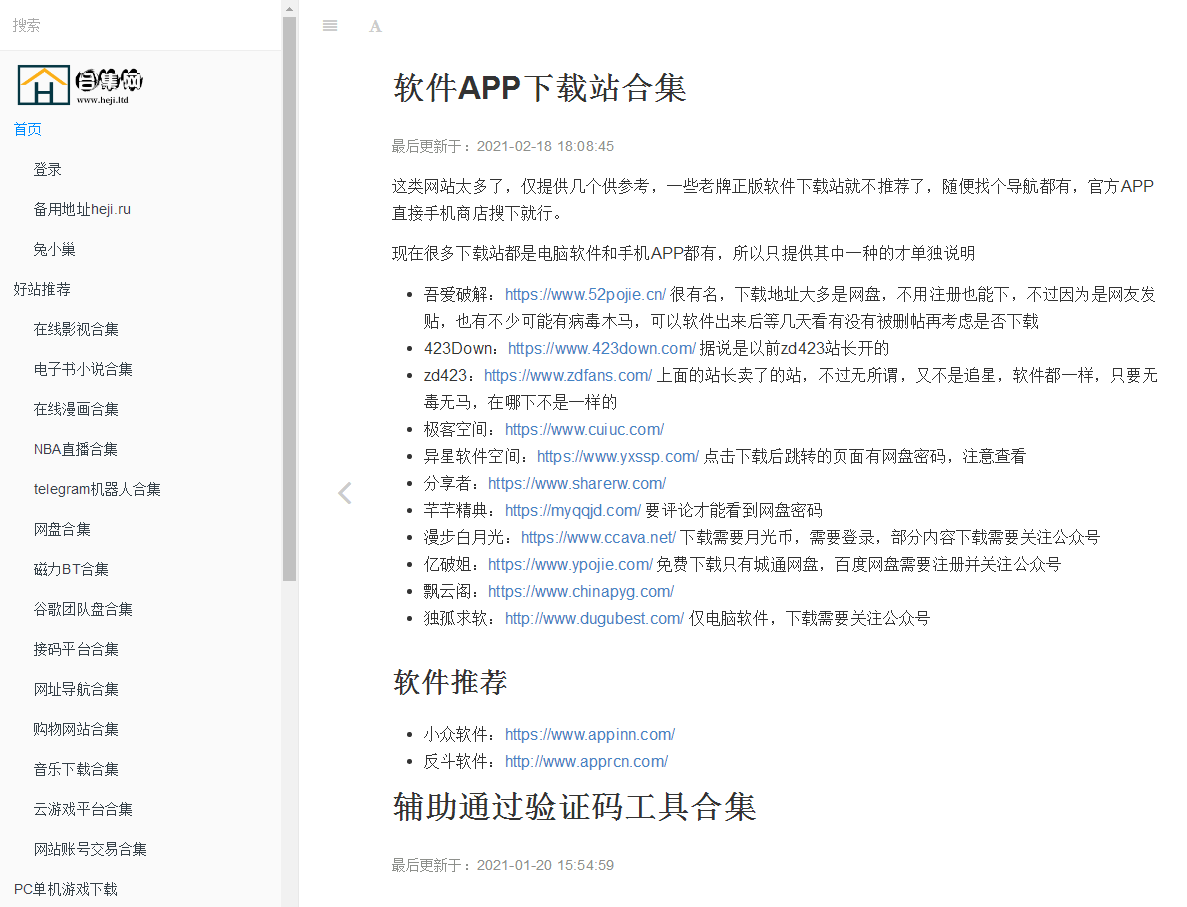The width and height of the screenshot is (1187, 907).
Task: Click the 2021-01-20 15:54:59 update timestamp
Action: click(545, 865)
